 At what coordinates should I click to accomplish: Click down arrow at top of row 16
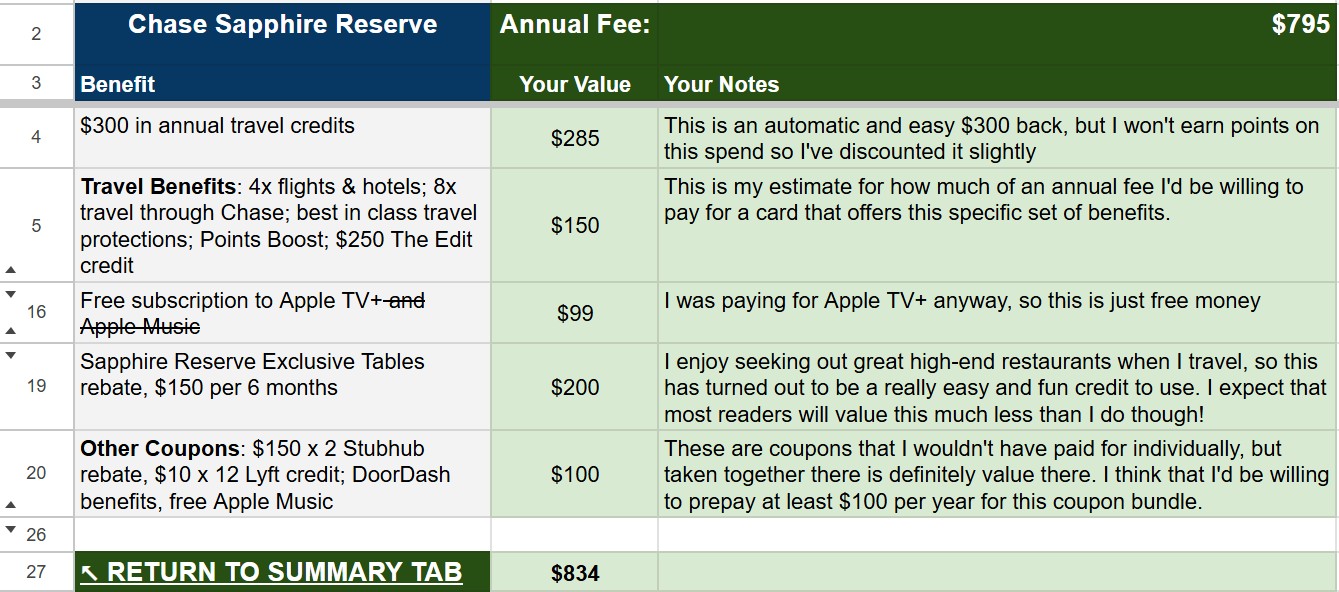point(11,294)
